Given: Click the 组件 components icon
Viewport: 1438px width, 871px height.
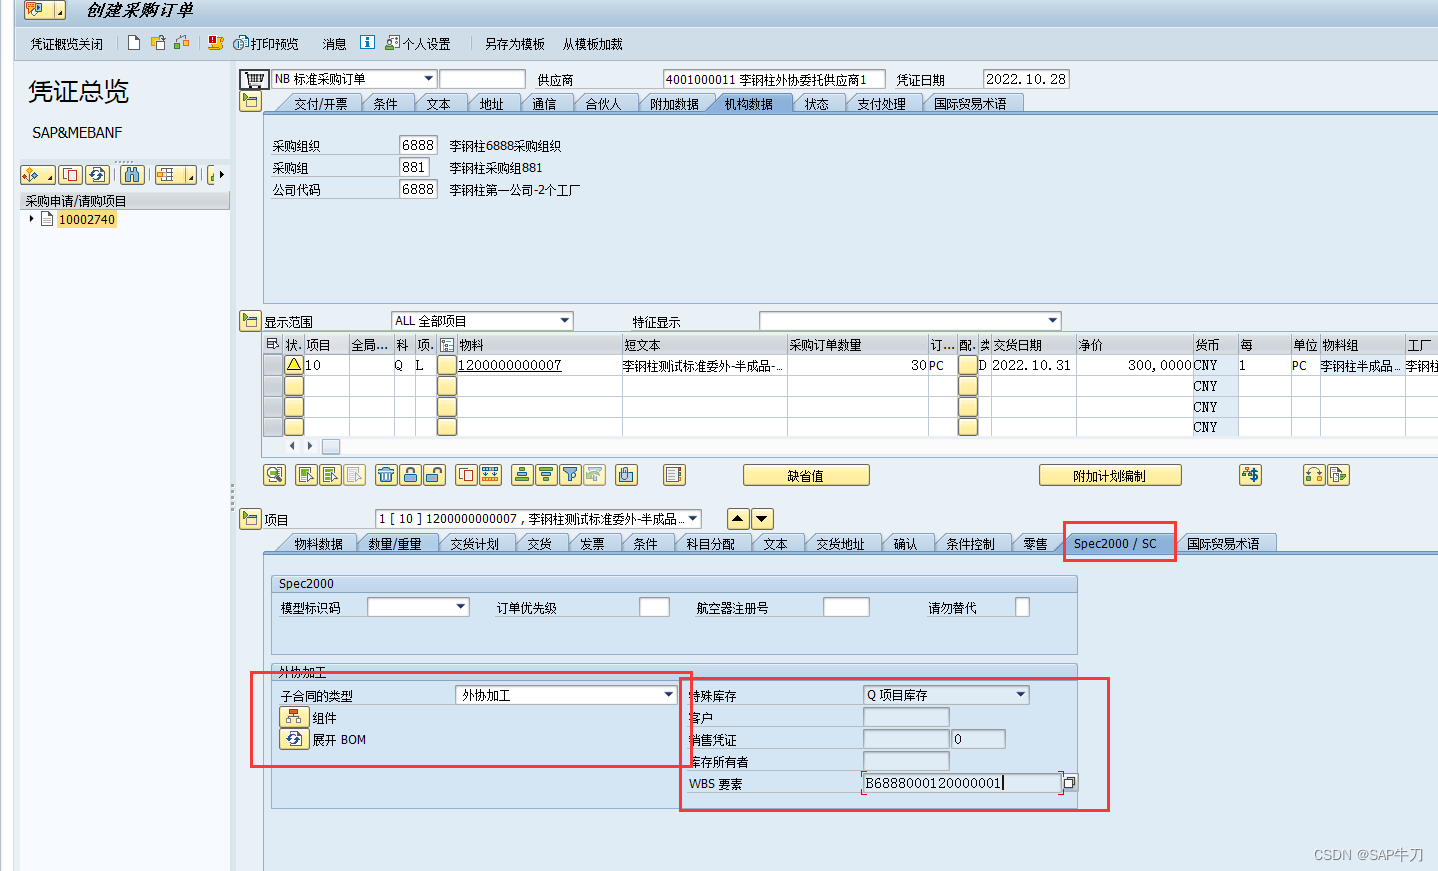Looking at the screenshot, I should pyautogui.click(x=293, y=717).
